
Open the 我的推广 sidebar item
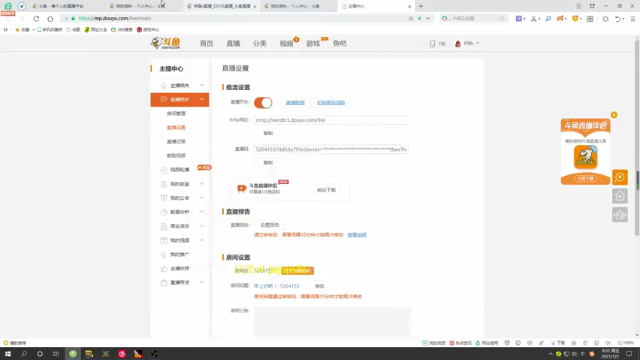click(180, 254)
